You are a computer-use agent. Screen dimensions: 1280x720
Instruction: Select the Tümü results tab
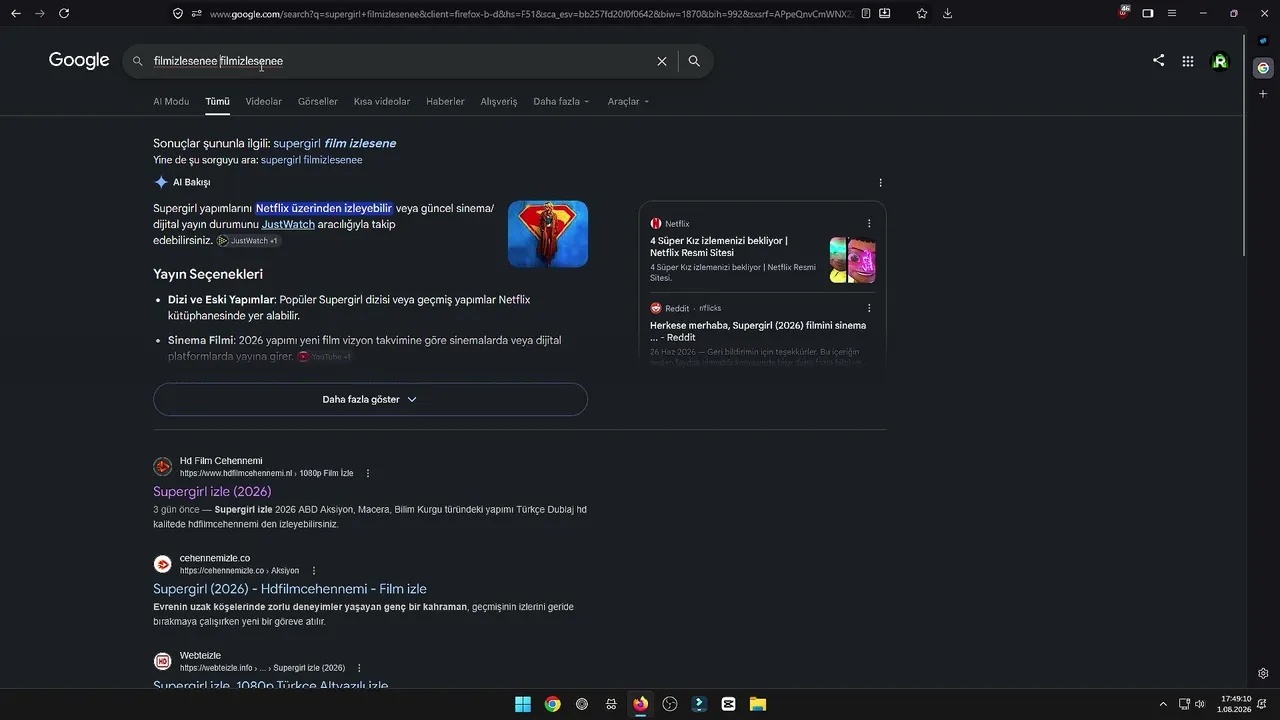point(217,102)
